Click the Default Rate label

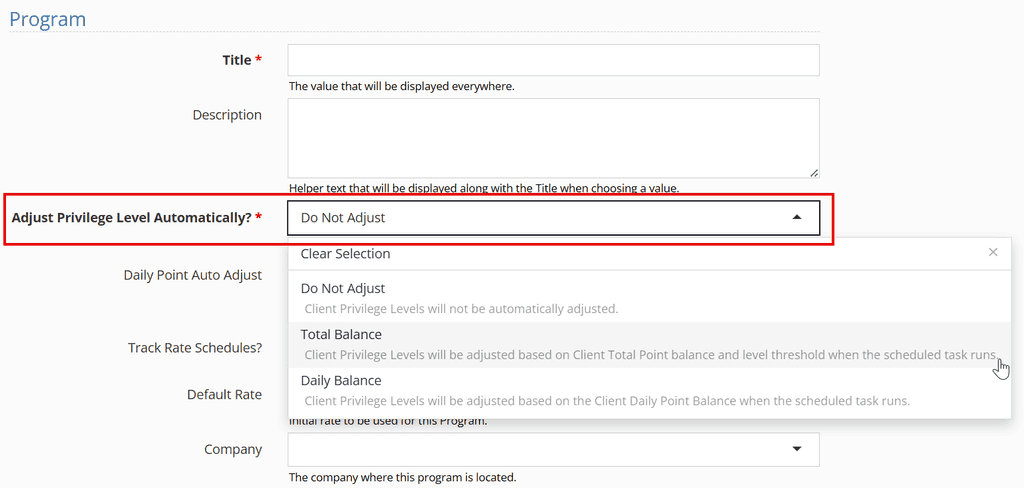pos(225,395)
